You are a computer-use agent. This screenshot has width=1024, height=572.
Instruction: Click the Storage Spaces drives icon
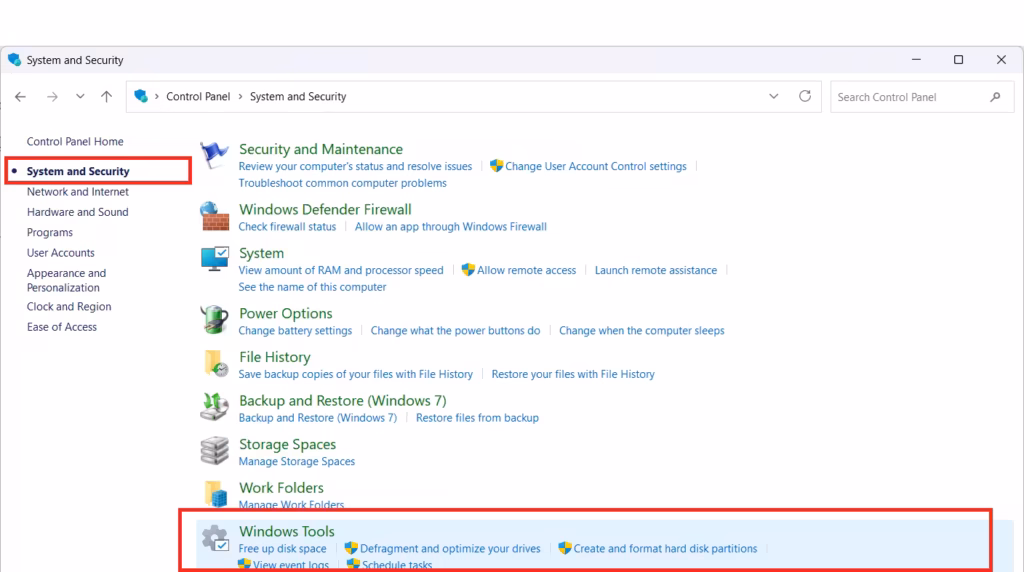click(x=214, y=451)
